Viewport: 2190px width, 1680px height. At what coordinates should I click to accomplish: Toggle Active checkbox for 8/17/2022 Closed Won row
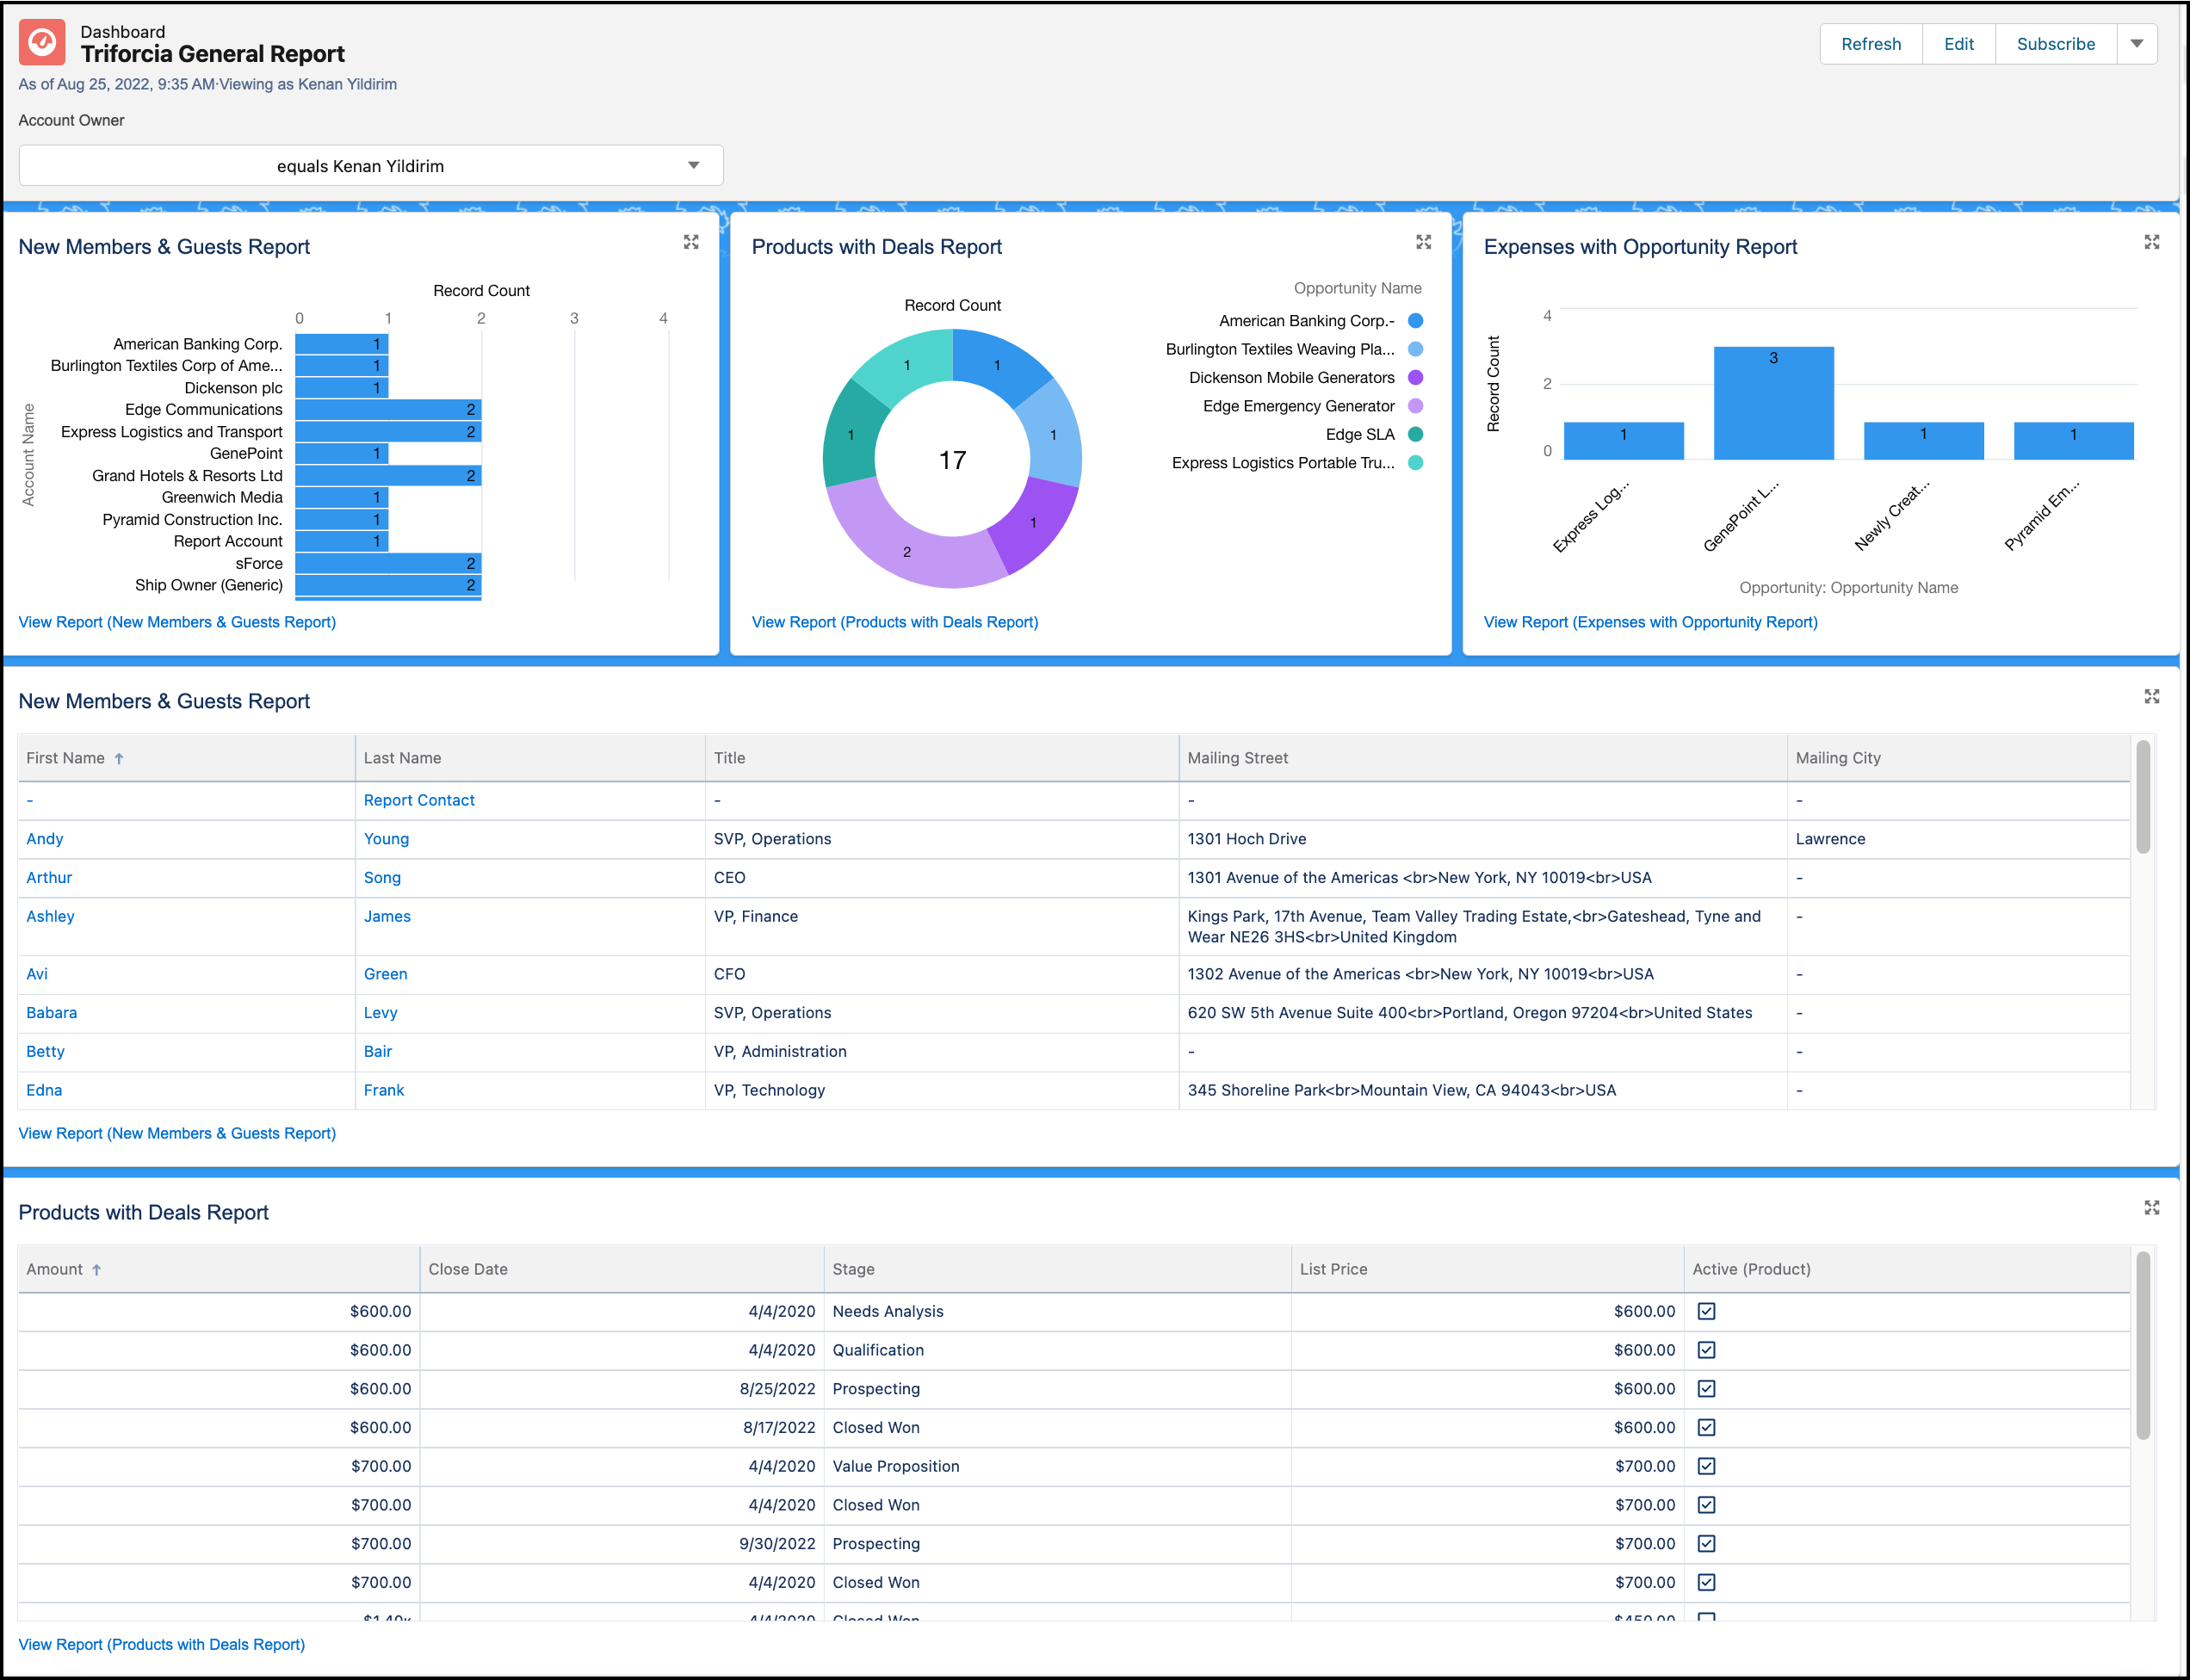coord(1706,1427)
